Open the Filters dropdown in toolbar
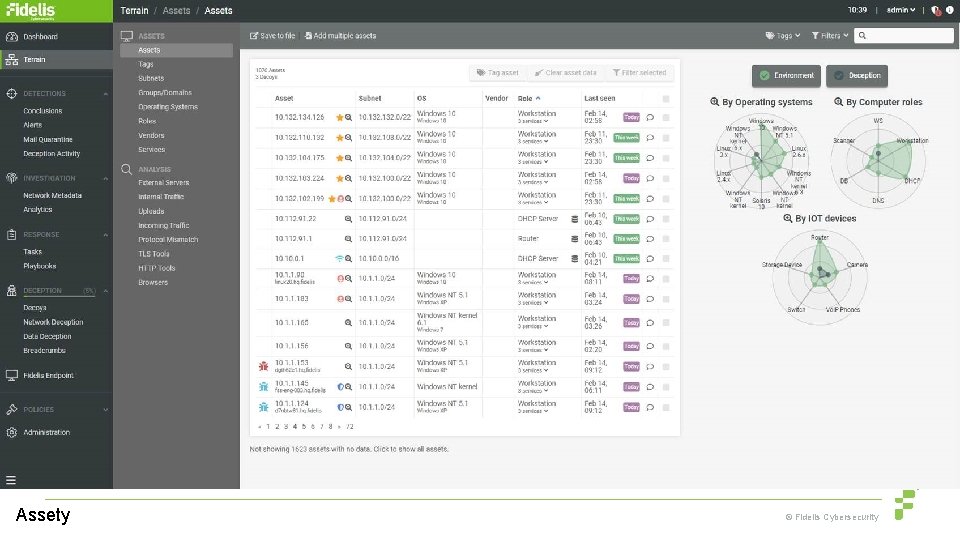The height and width of the screenshot is (540, 960). tap(830, 36)
